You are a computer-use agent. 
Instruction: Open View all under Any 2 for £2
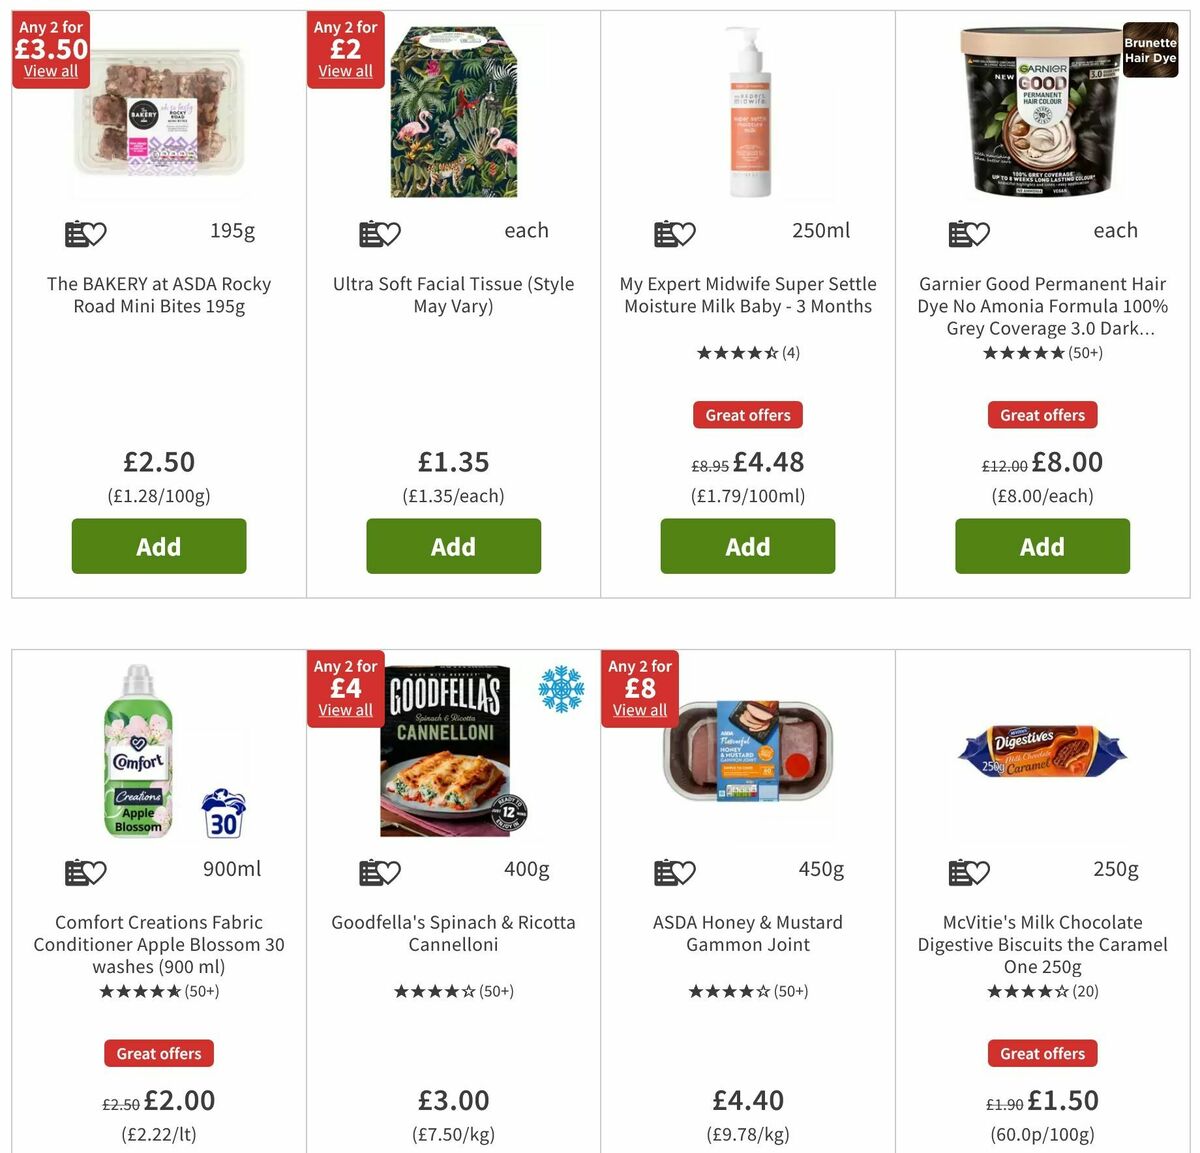[x=345, y=71]
